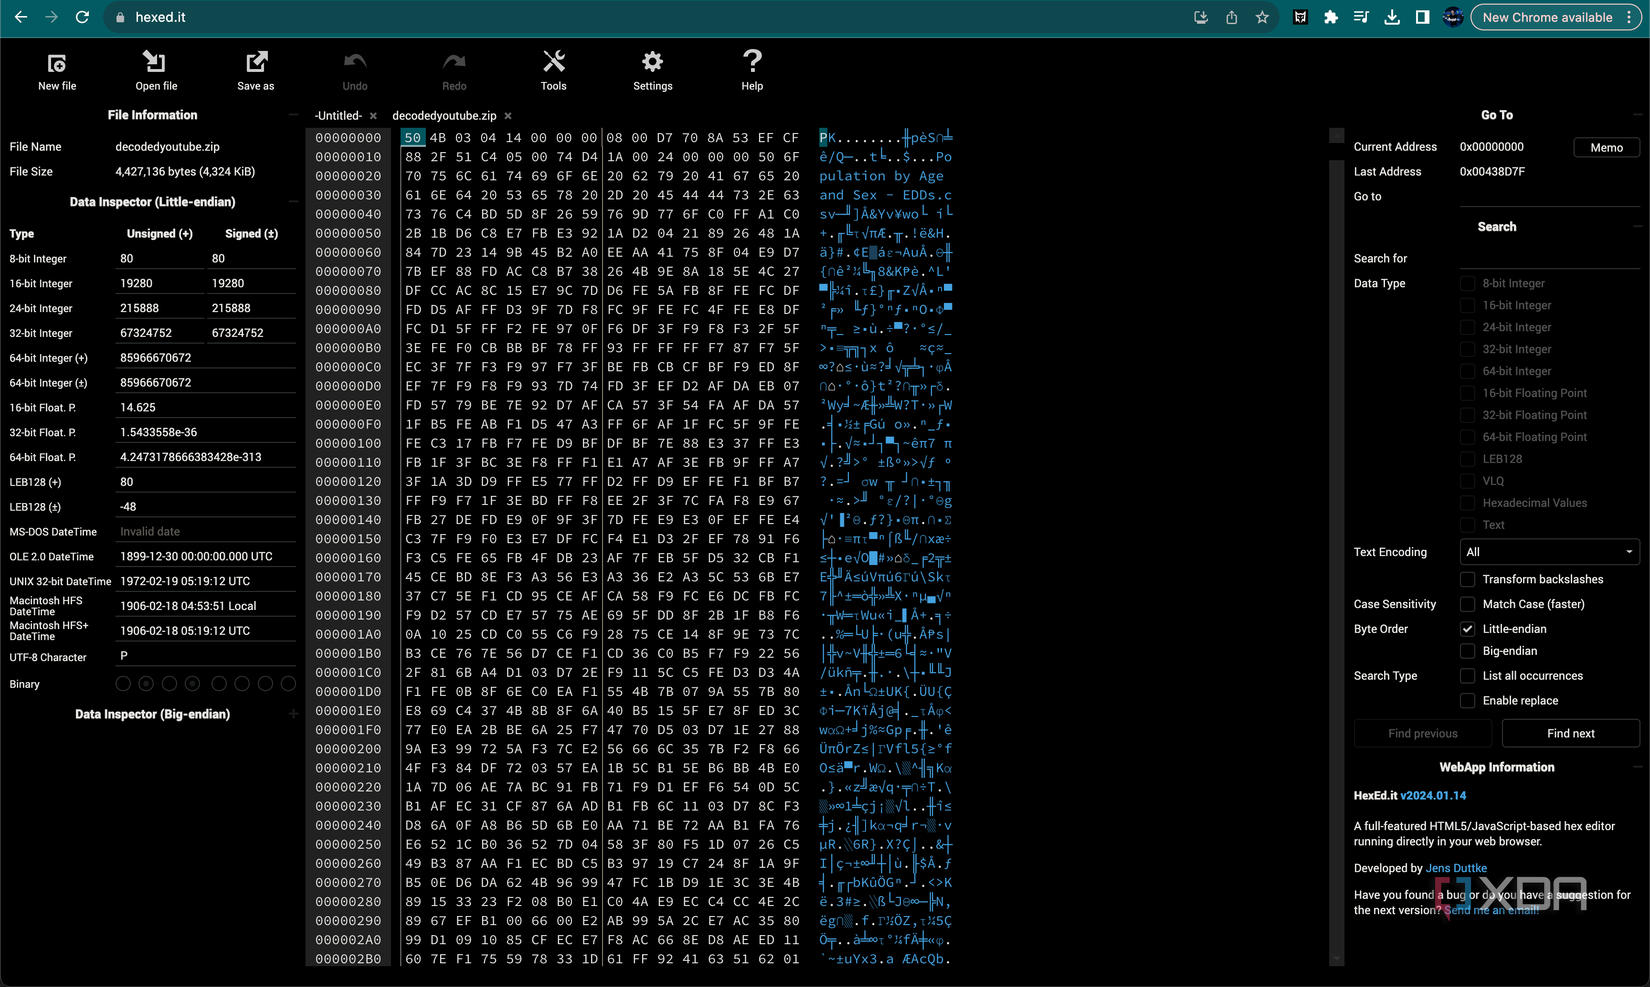1650x987 pixels.
Task: Open the Text Encoding dropdown
Action: tap(1548, 552)
